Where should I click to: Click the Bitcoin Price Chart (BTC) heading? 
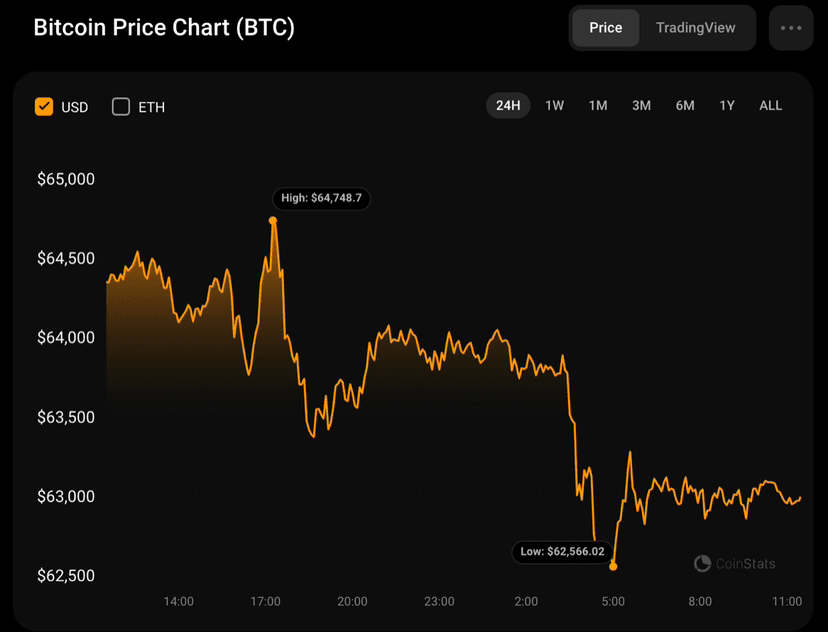164,28
